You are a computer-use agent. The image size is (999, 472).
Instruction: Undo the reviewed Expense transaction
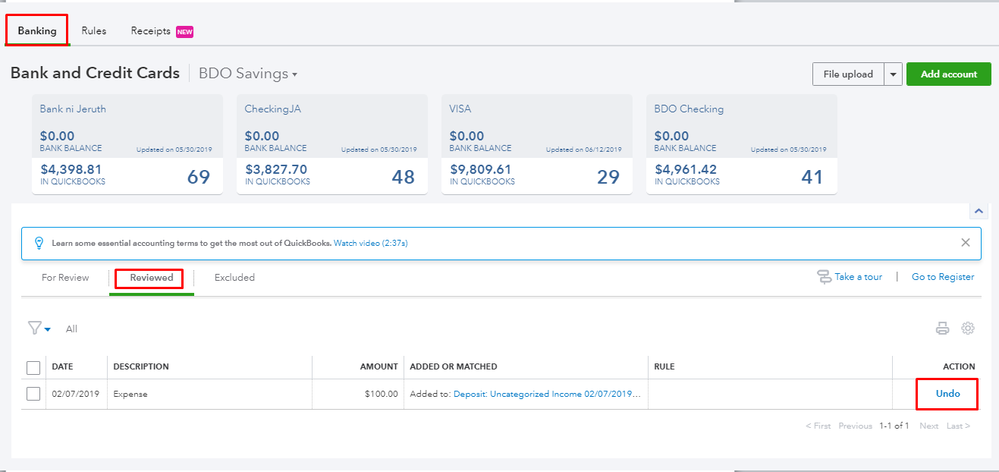(947, 394)
